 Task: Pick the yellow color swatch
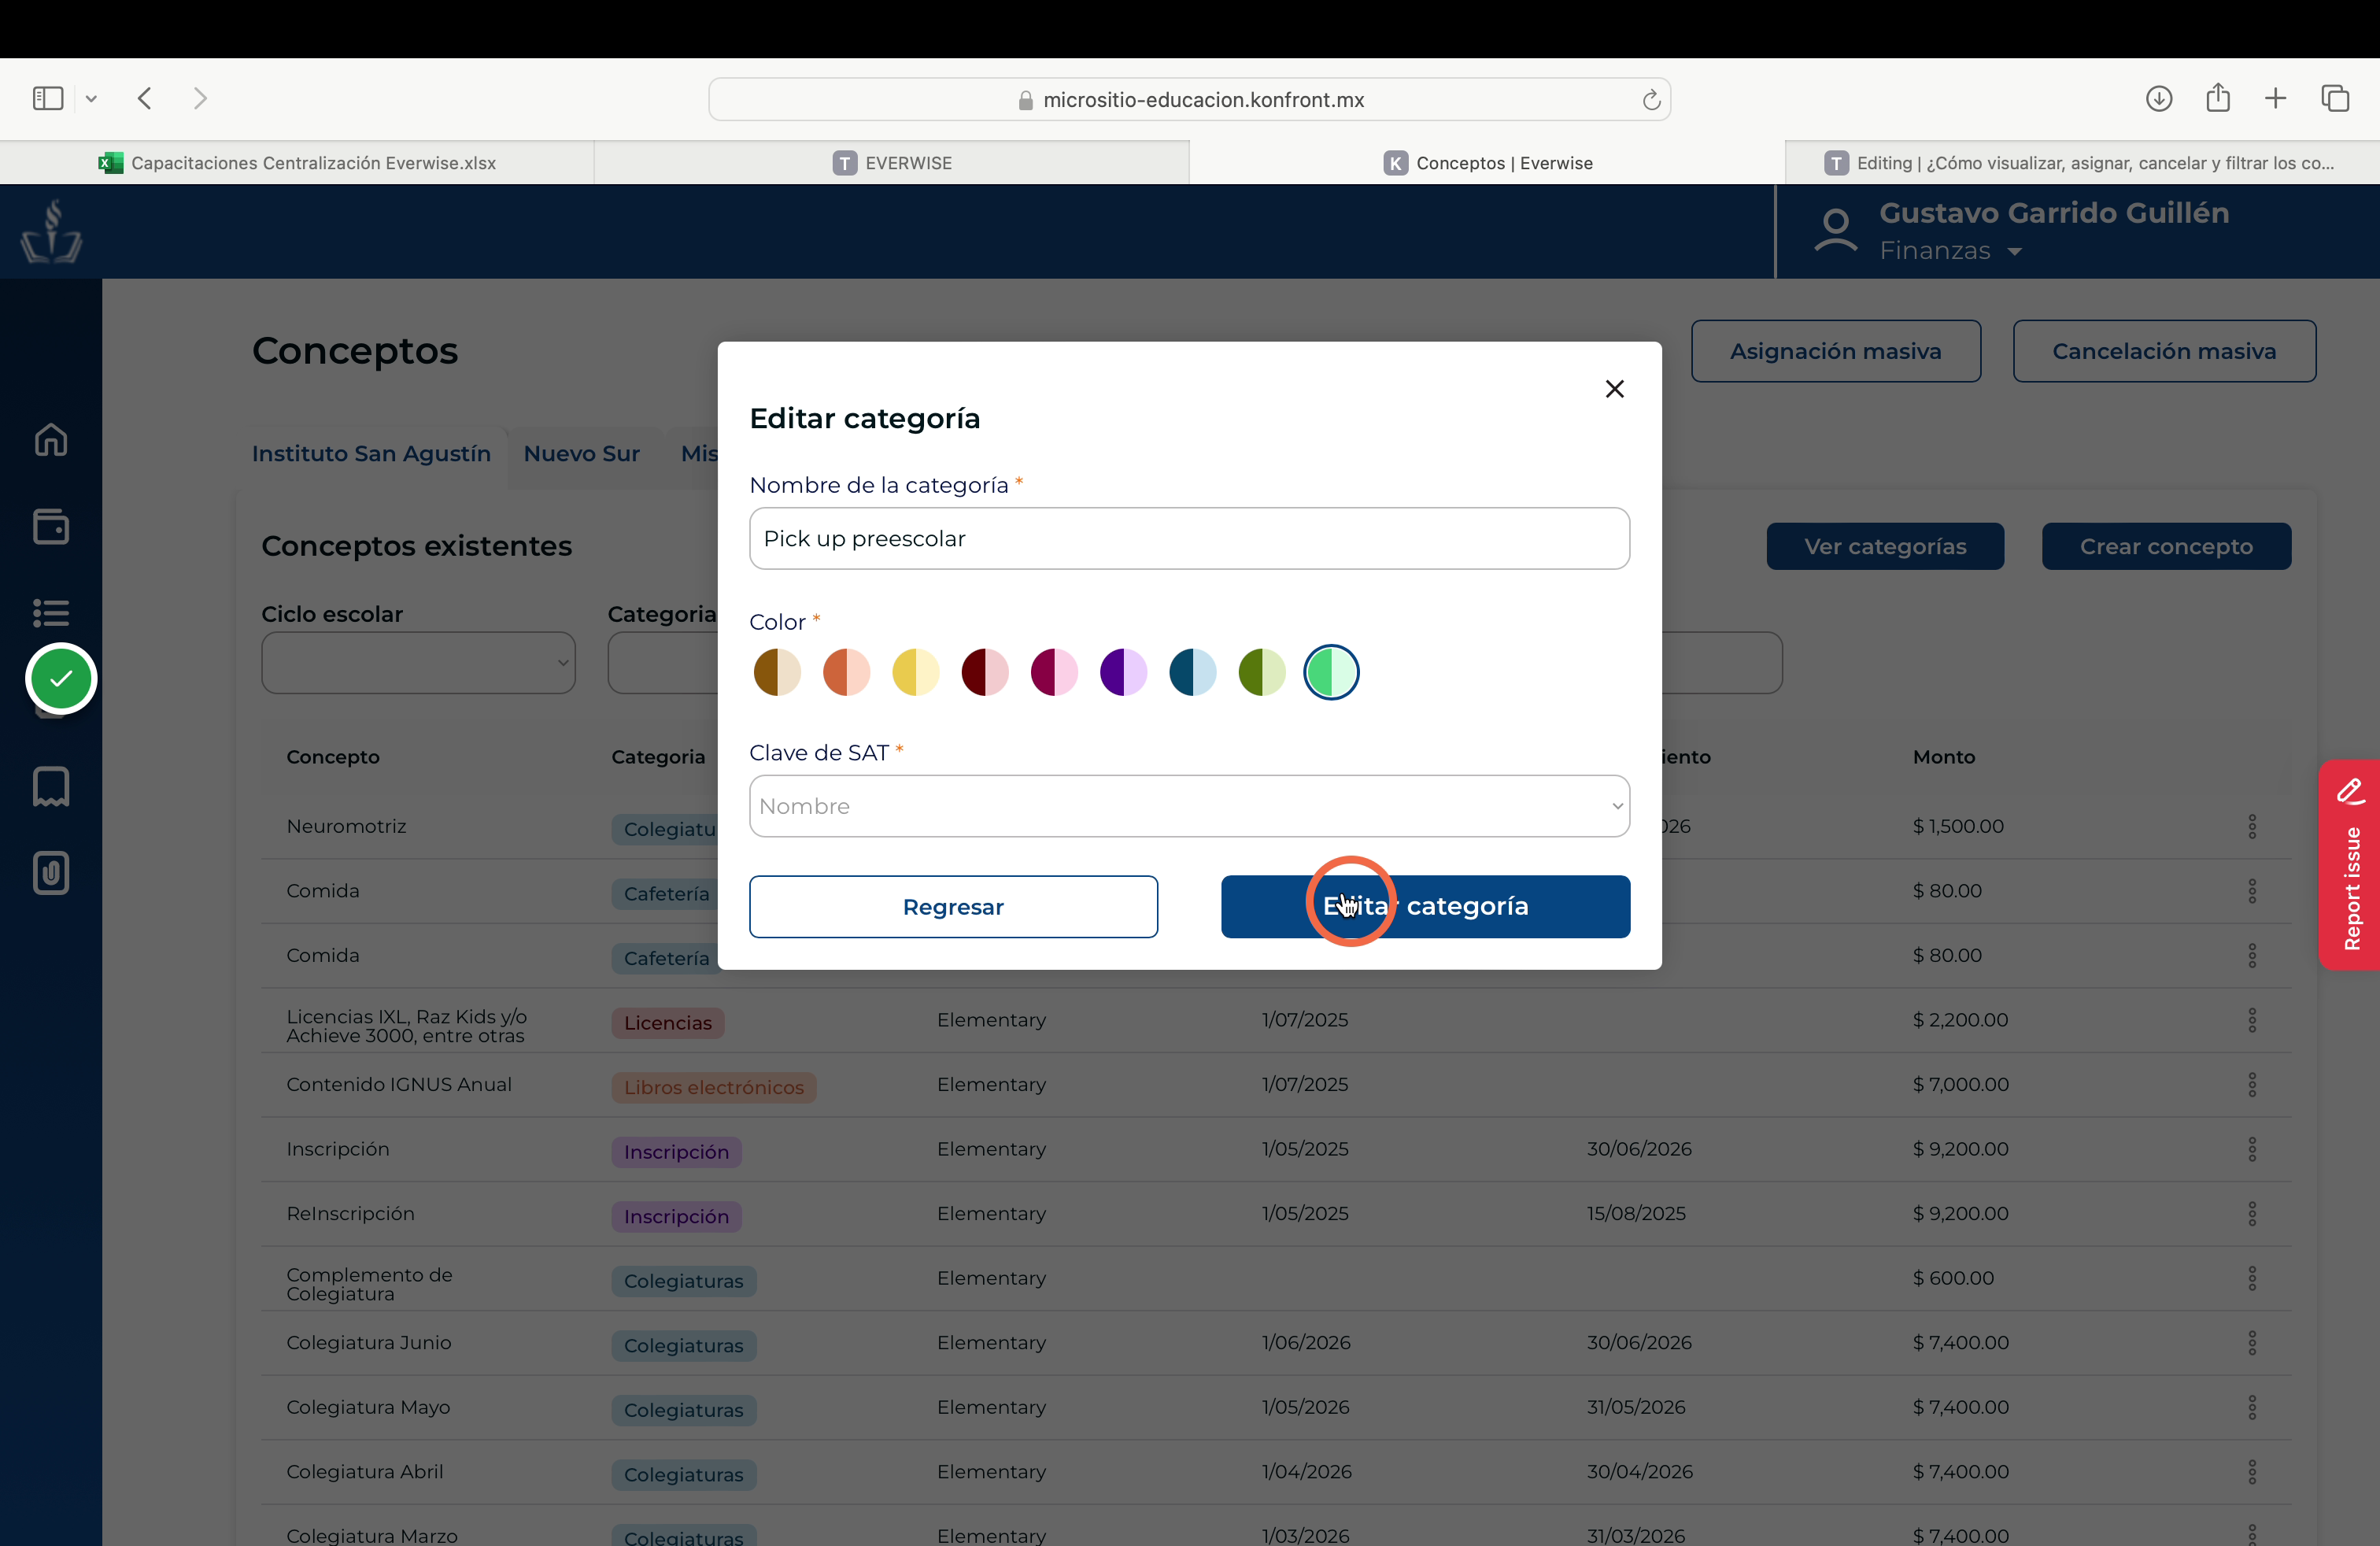pos(915,672)
